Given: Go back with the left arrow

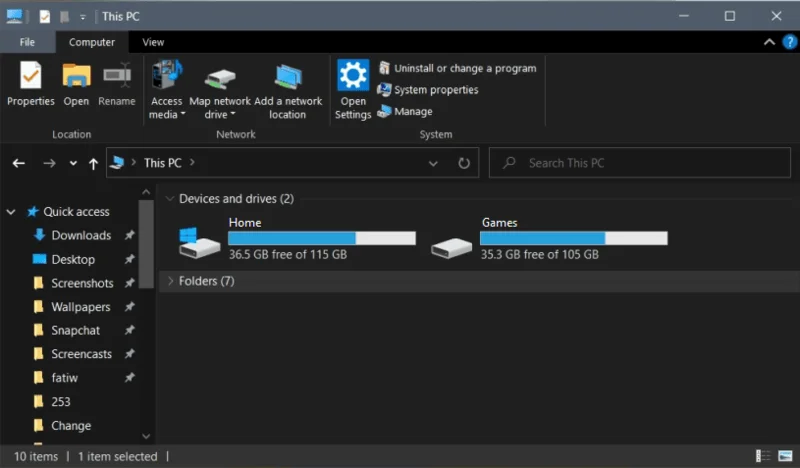Looking at the screenshot, I should pyautogui.click(x=19, y=163).
